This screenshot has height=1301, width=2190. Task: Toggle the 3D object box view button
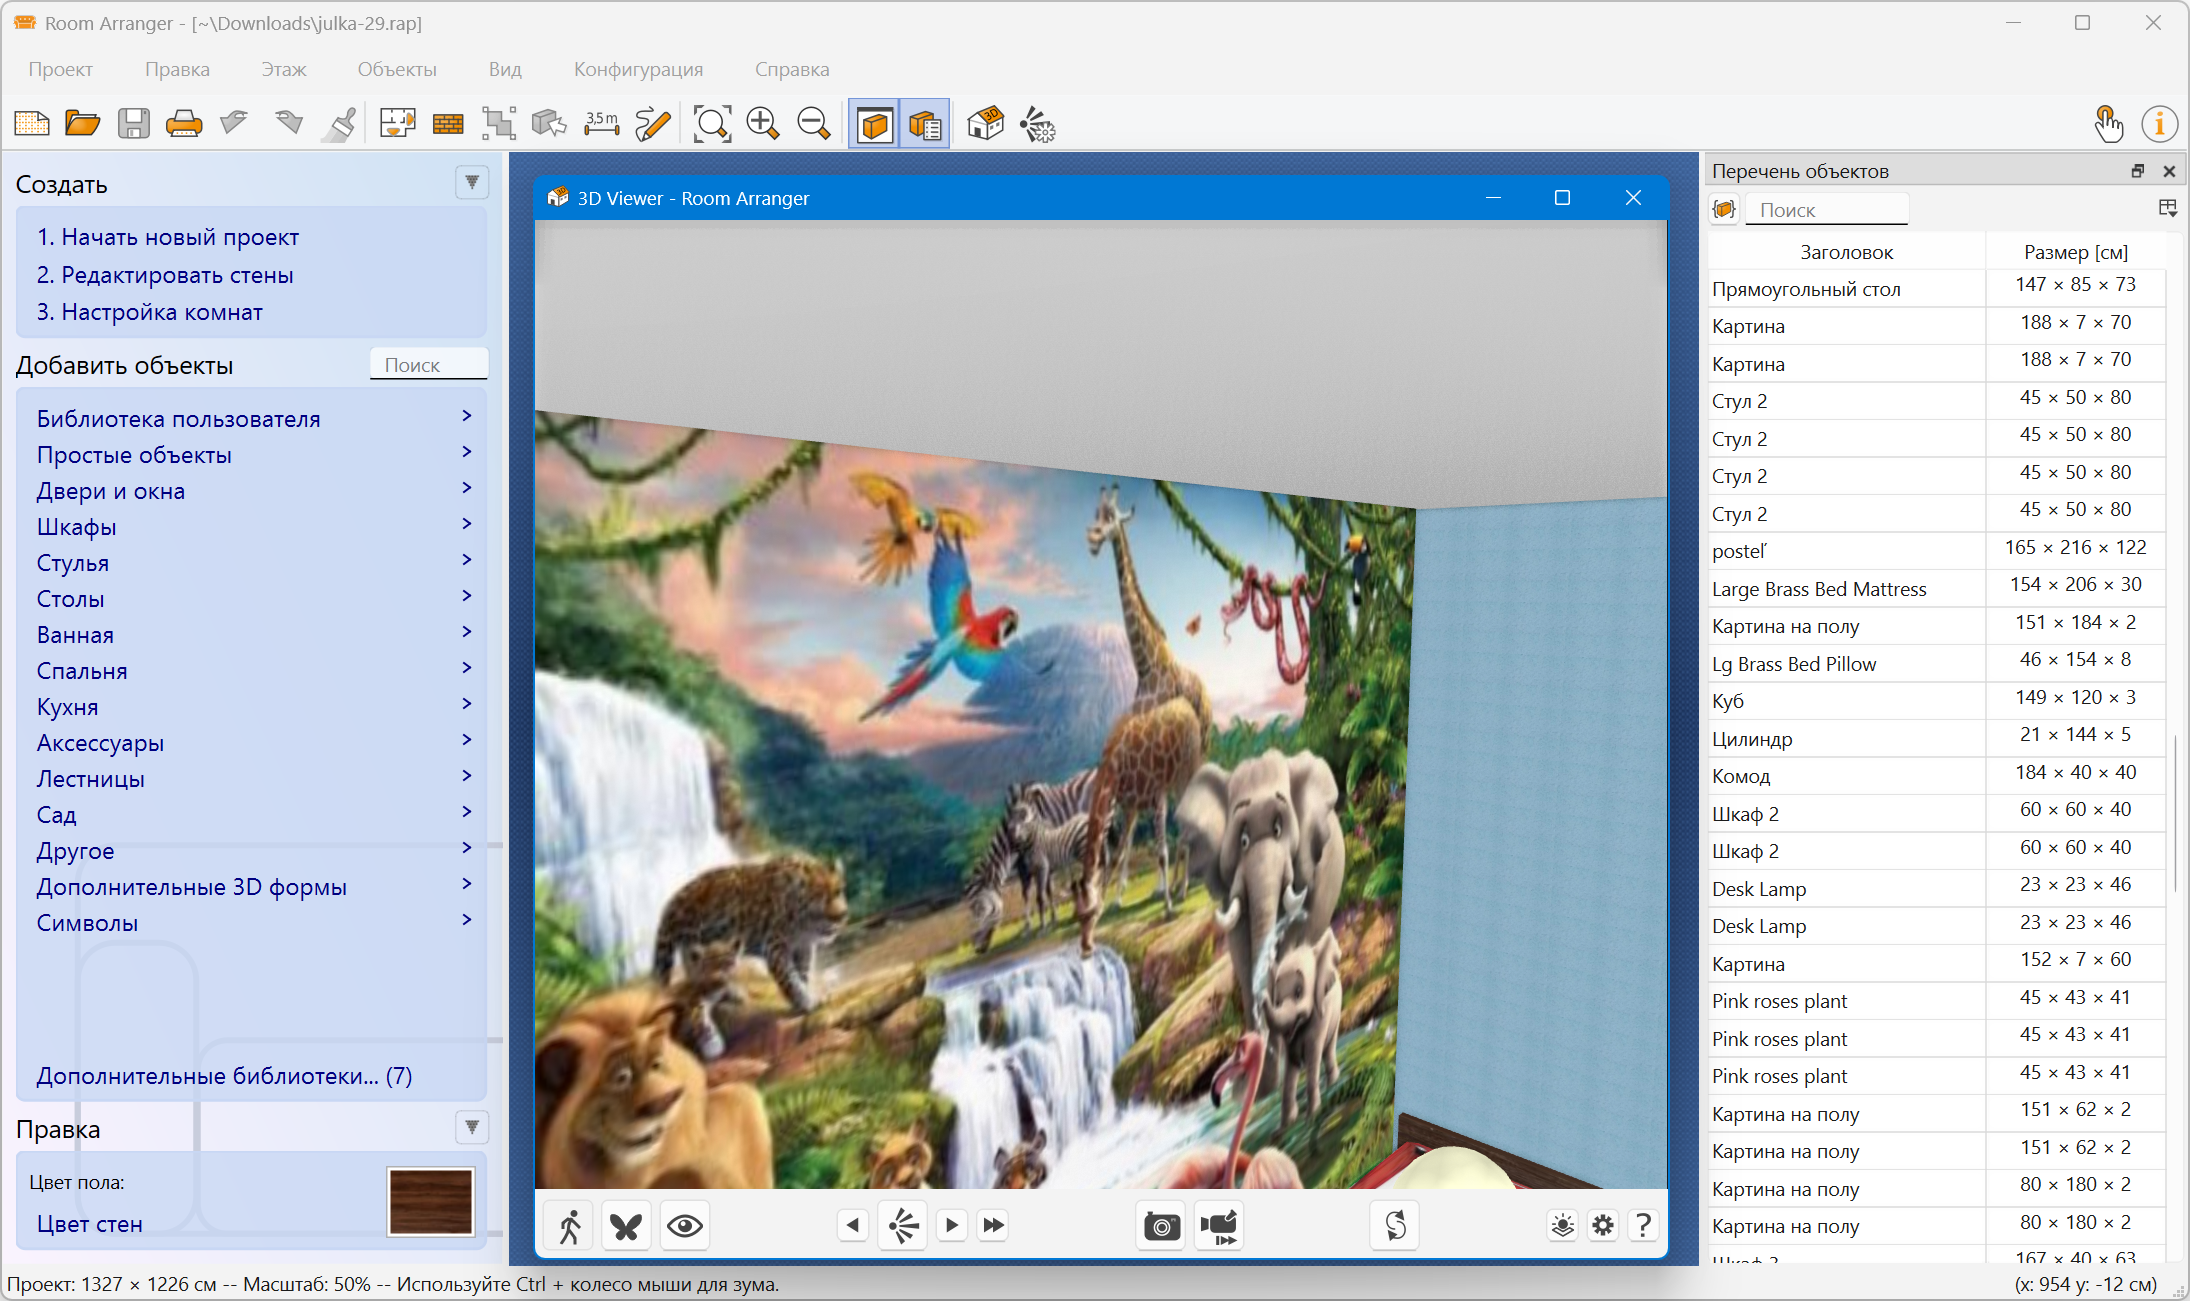coord(875,124)
